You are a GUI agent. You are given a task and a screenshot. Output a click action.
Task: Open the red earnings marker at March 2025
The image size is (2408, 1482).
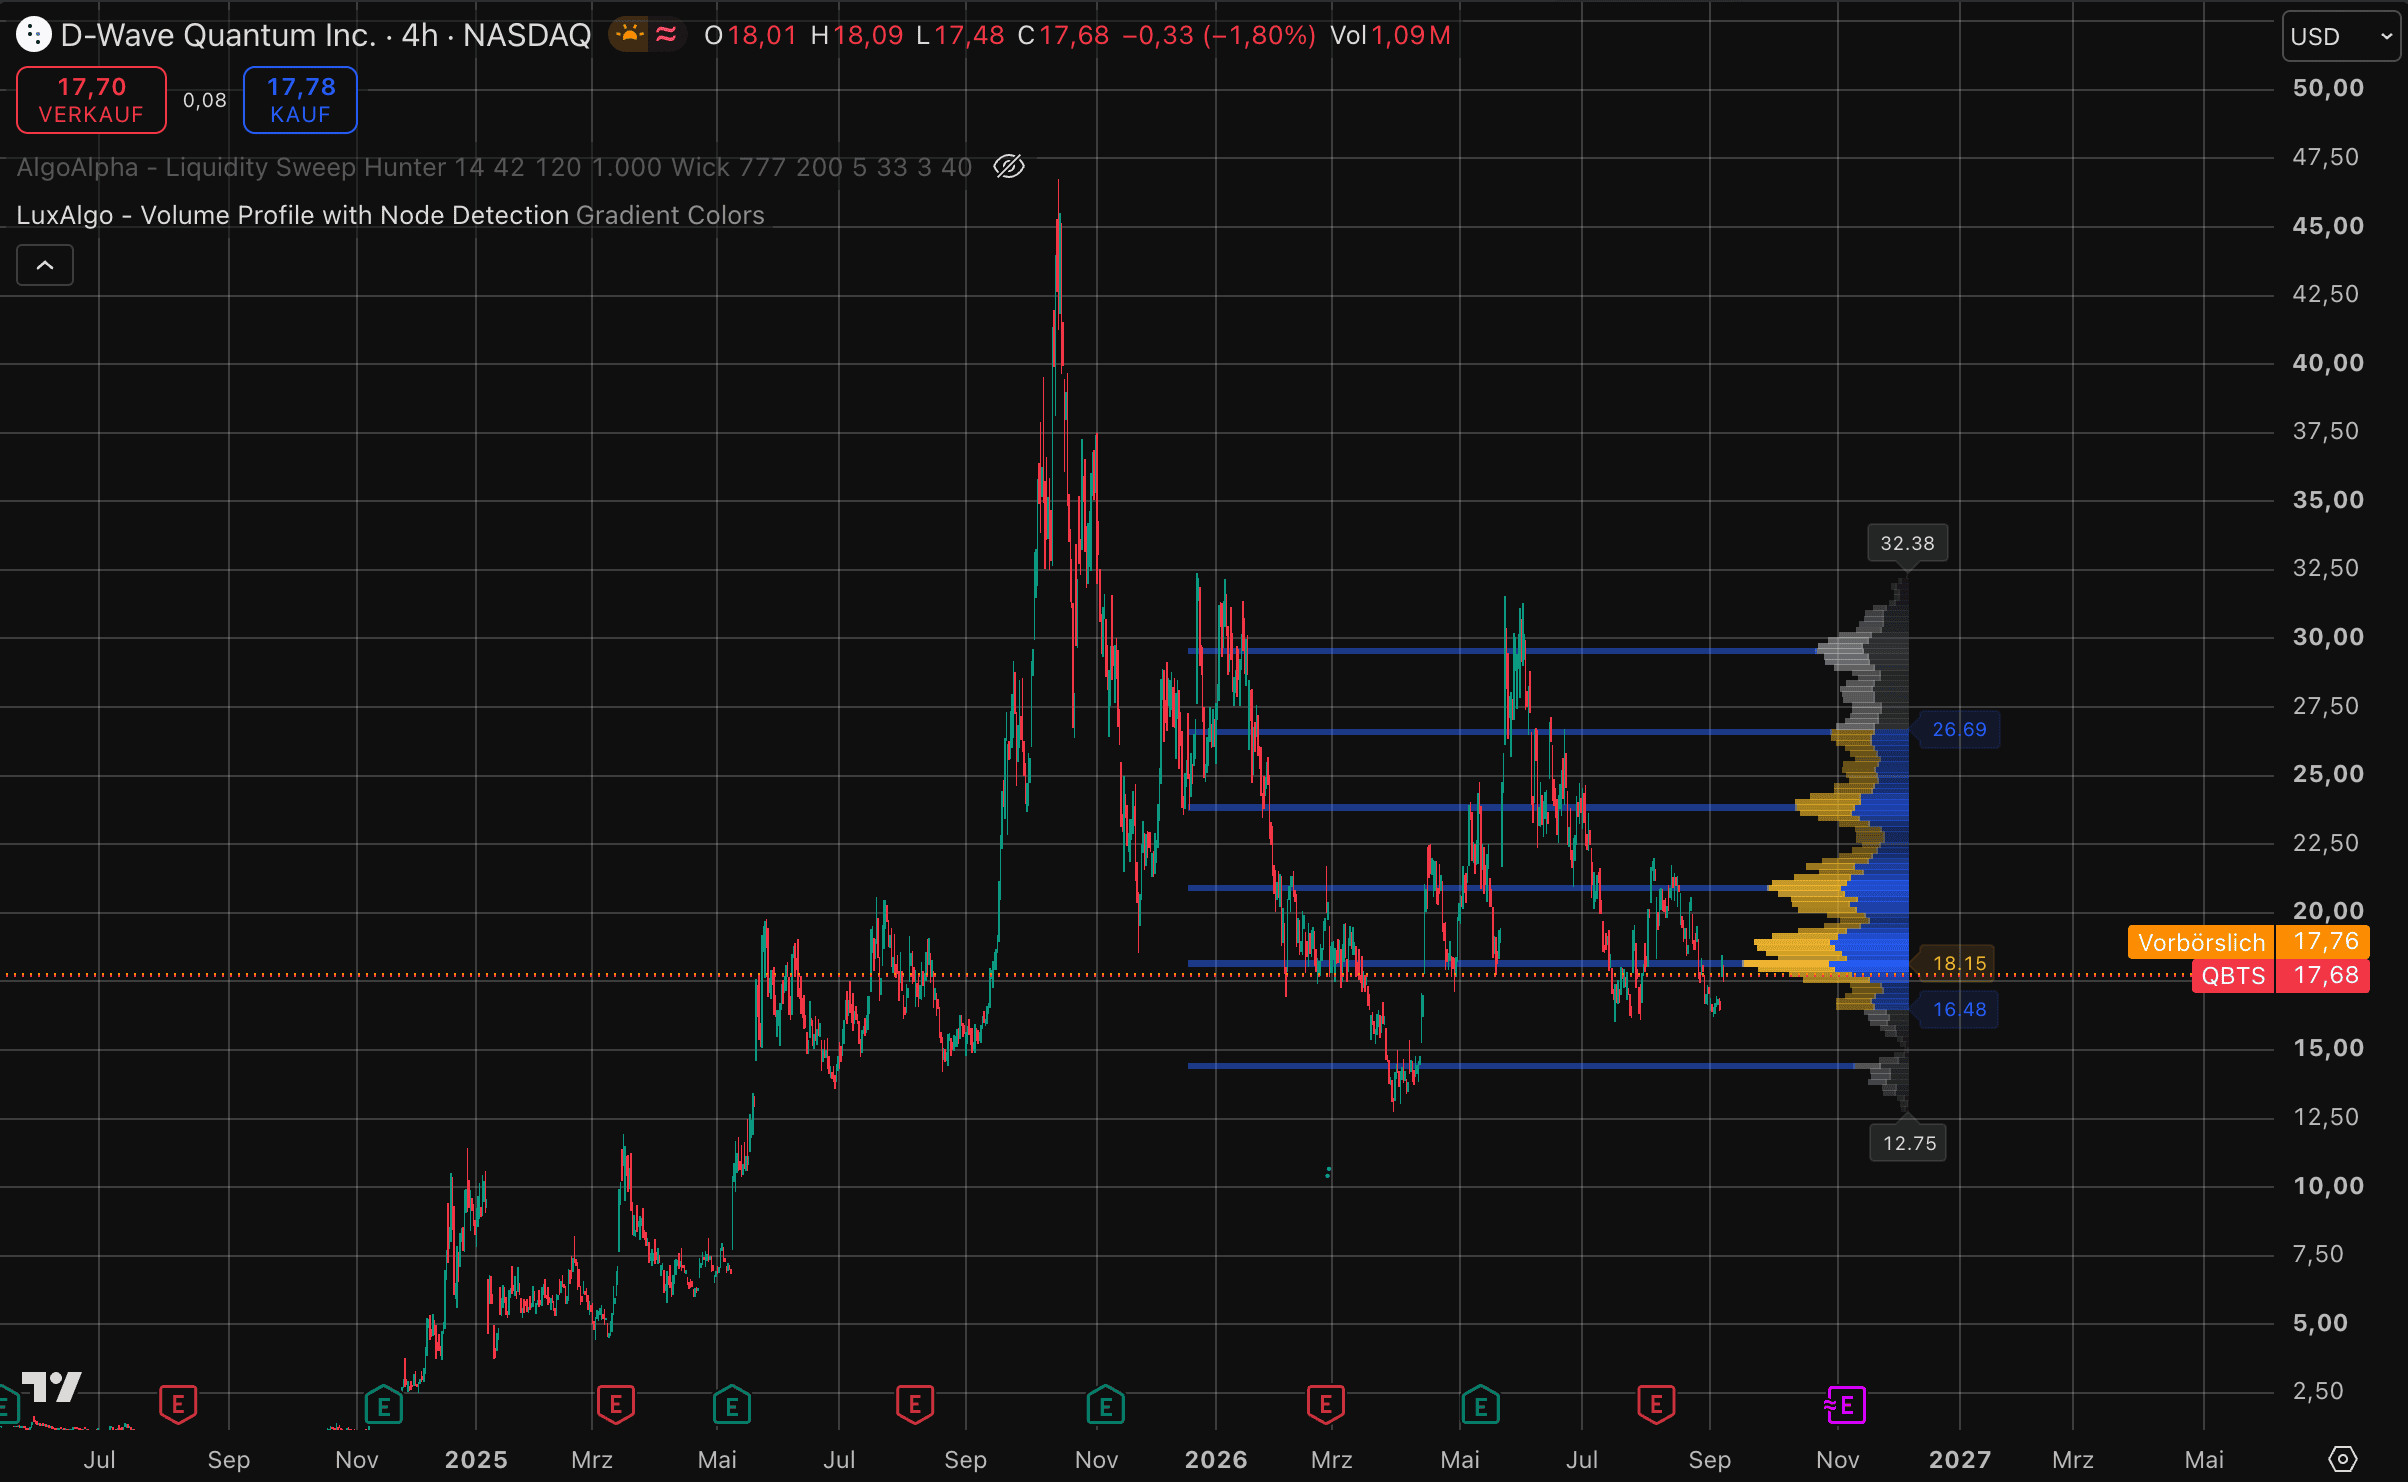pos(616,1405)
